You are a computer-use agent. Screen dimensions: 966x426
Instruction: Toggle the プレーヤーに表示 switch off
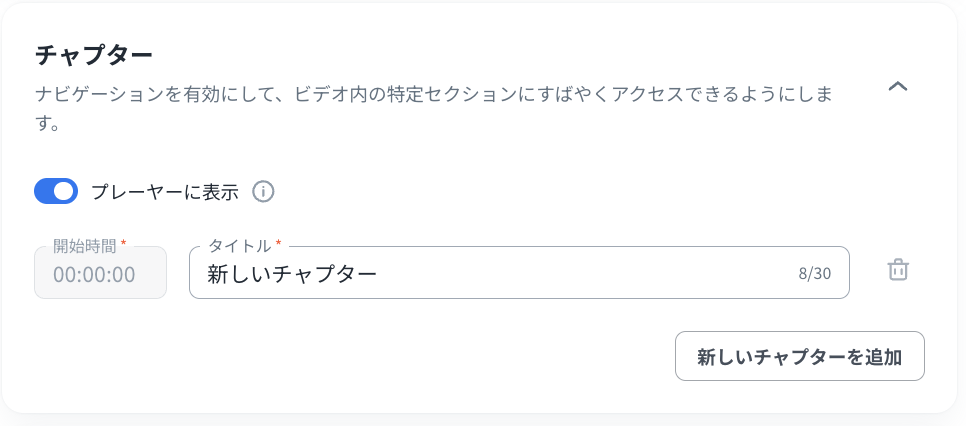[x=56, y=191]
